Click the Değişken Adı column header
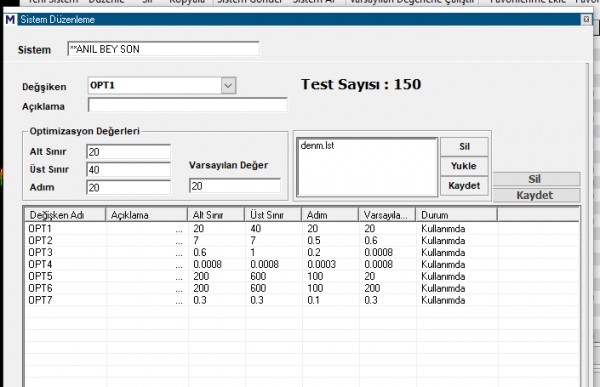This screenshot has height=387, width=600. tap(65, 215)
